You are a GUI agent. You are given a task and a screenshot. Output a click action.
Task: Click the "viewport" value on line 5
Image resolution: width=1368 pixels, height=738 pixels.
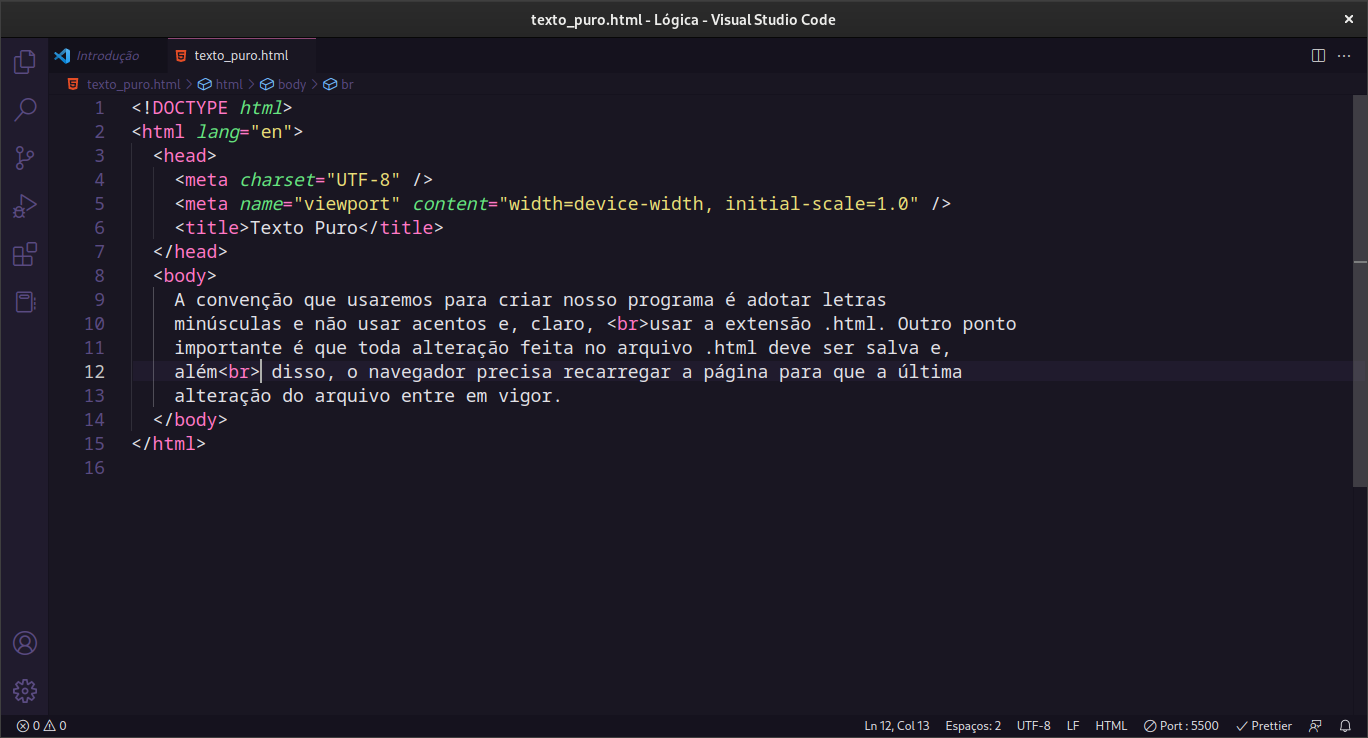(x=347, y=204)
